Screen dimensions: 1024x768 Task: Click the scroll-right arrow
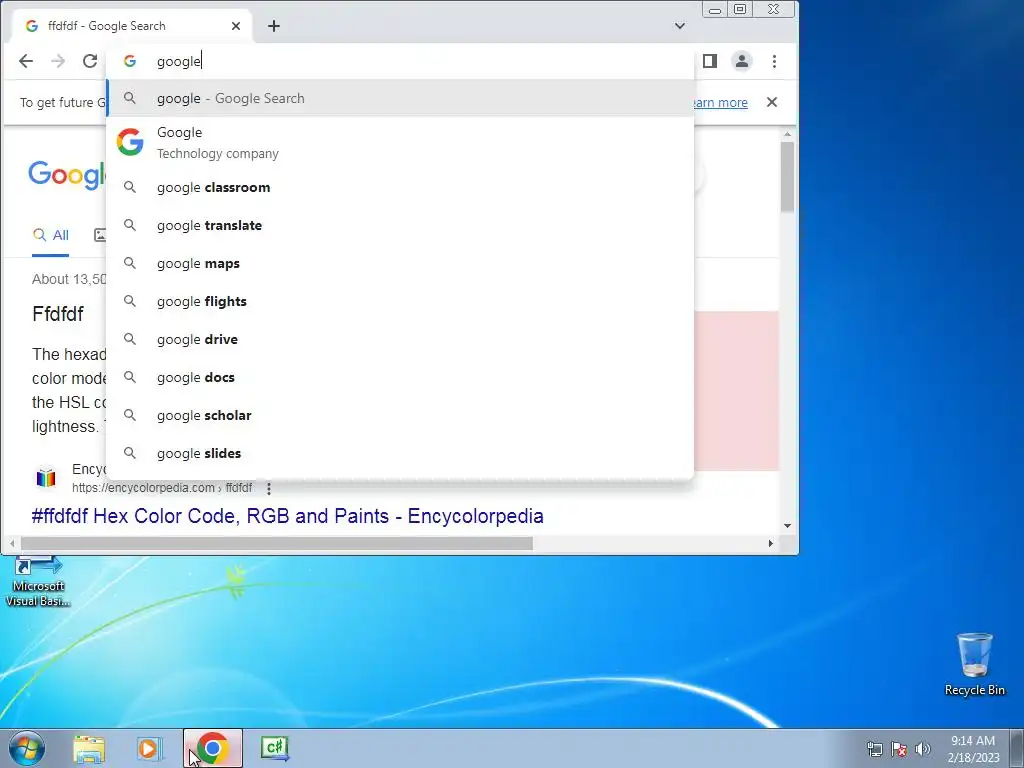pos(771,543)
